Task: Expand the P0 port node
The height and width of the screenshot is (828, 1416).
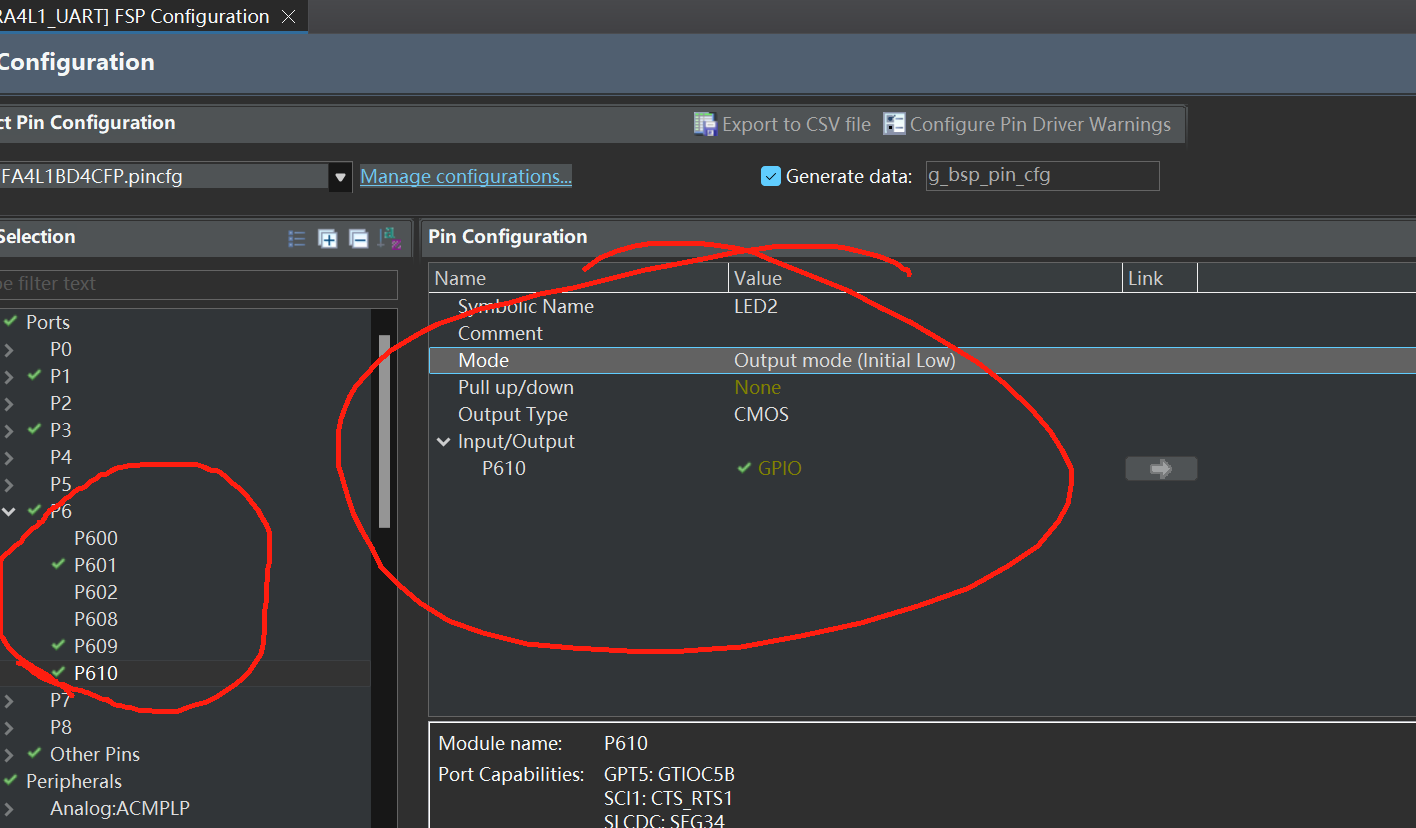Action: [x=9, y=350]
